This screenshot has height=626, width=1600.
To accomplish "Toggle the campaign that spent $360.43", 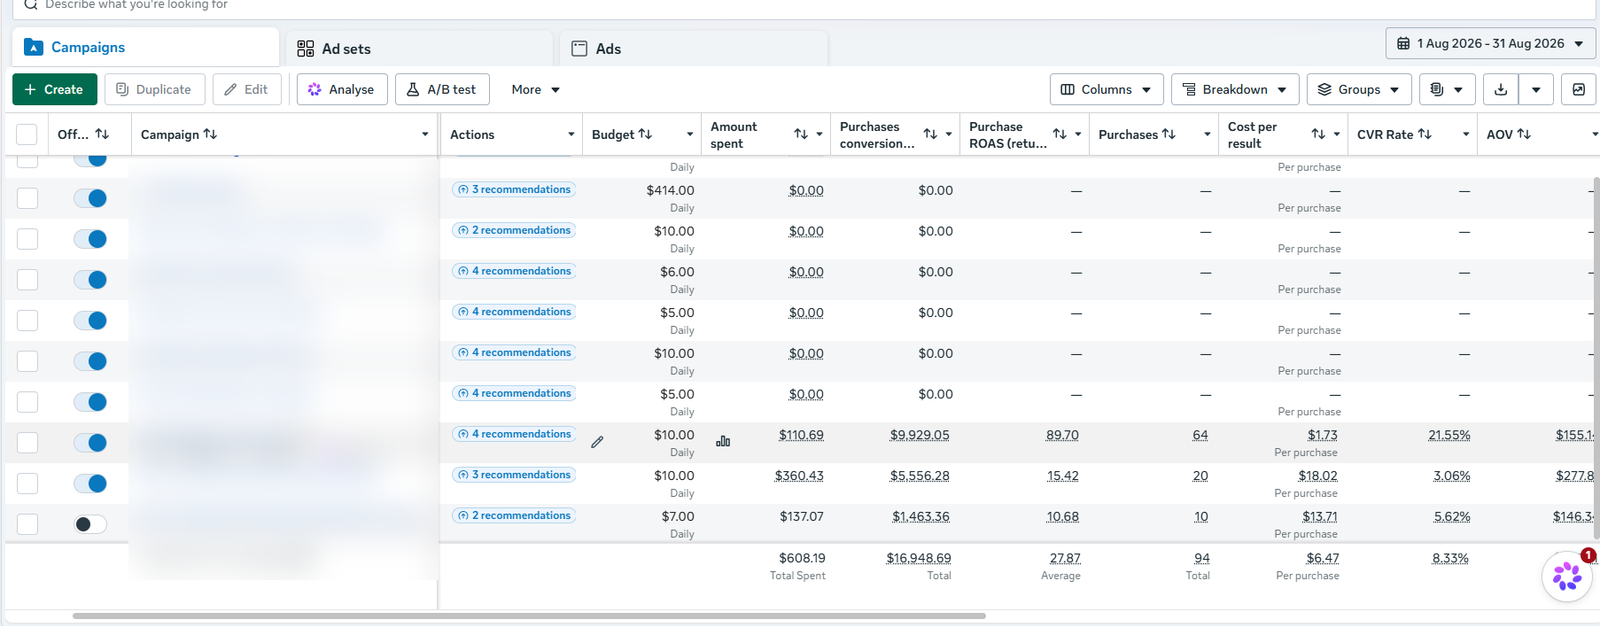I will click(90, 484).
